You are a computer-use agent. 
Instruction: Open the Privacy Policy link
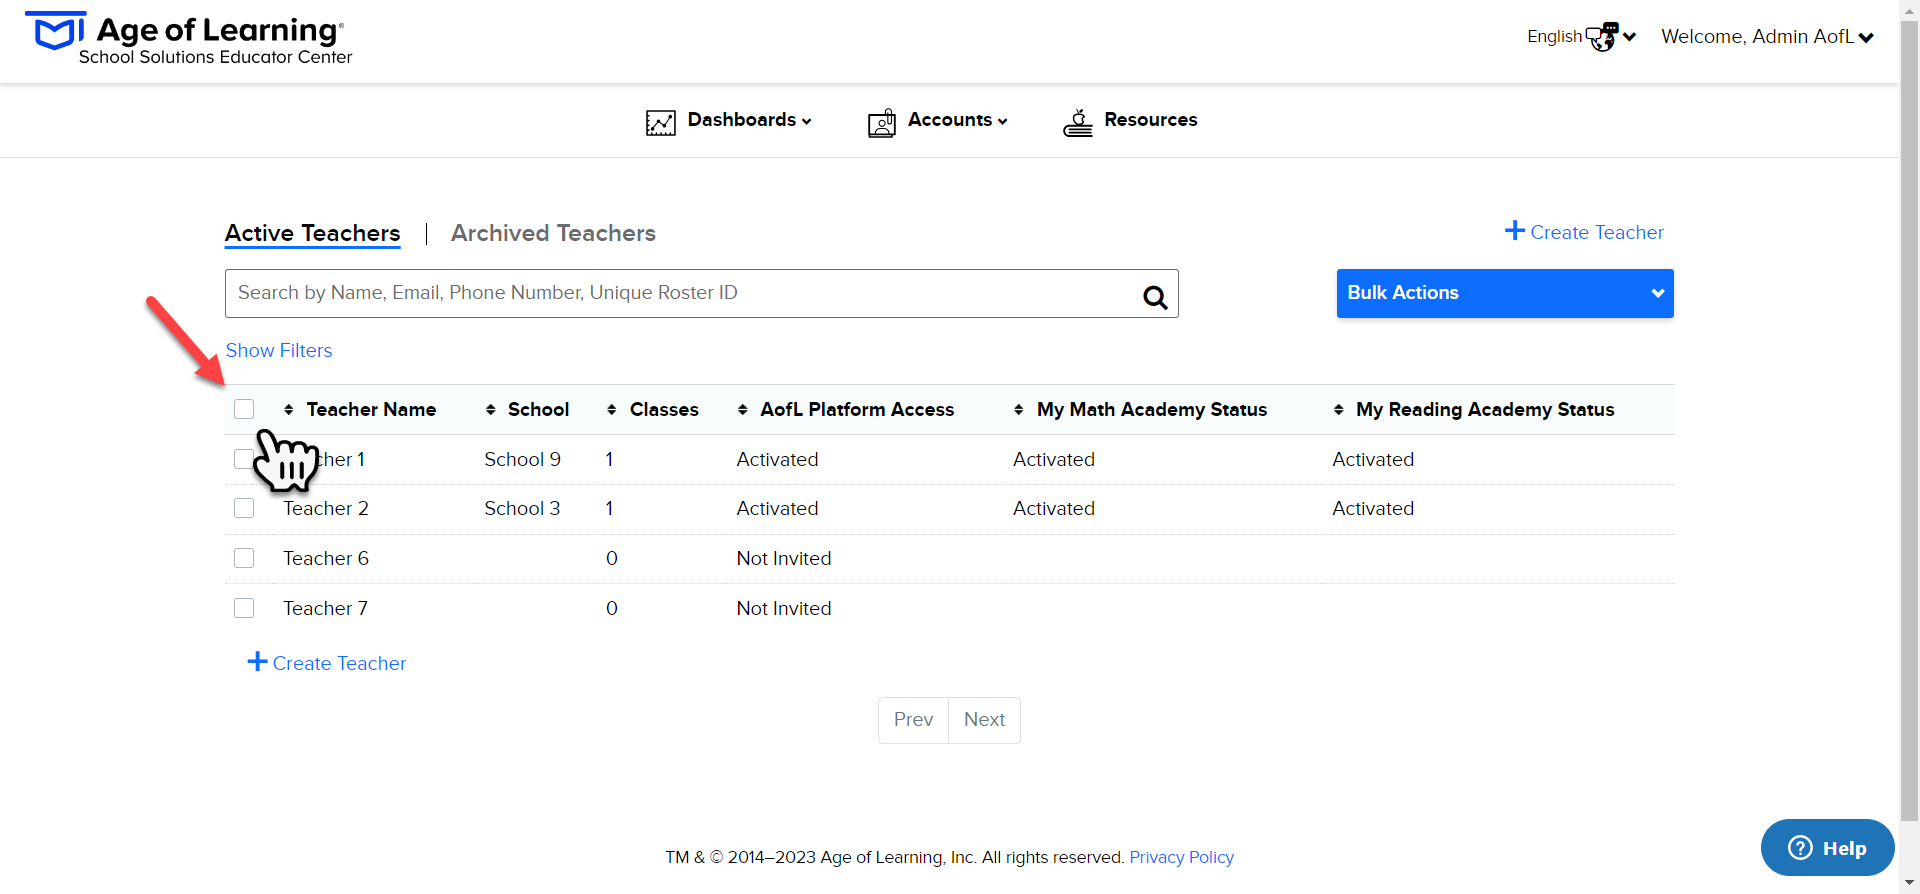[x=1181, y=857]
